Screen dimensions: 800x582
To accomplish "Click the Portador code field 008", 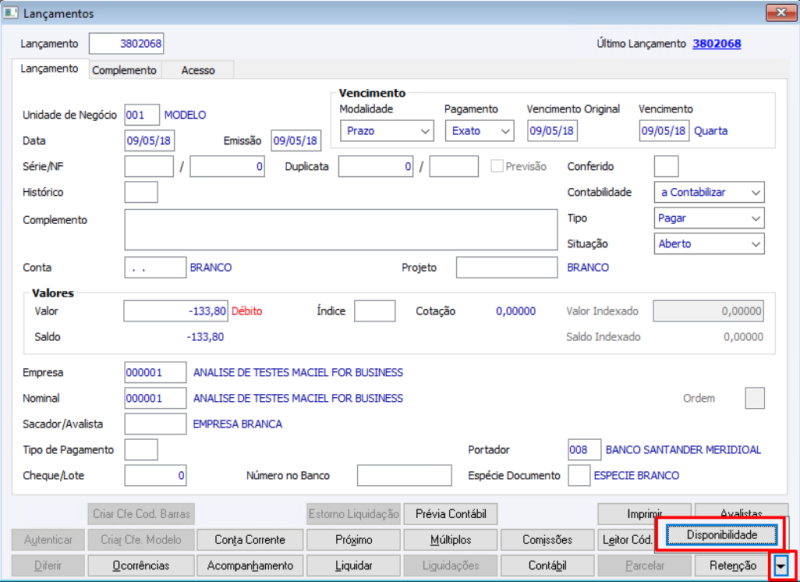I will tap(585, 449).
